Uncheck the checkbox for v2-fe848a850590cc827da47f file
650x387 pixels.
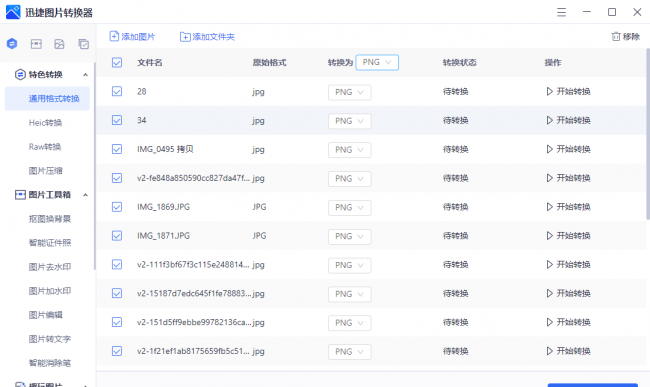117,178
